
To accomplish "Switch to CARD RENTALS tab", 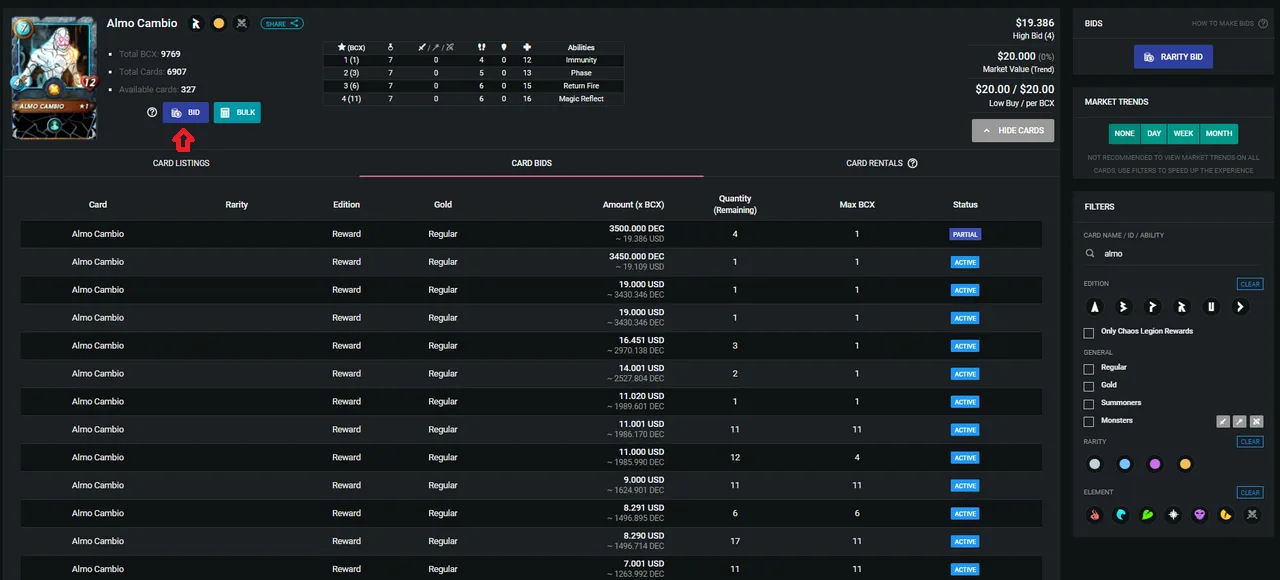I will 881,163.
